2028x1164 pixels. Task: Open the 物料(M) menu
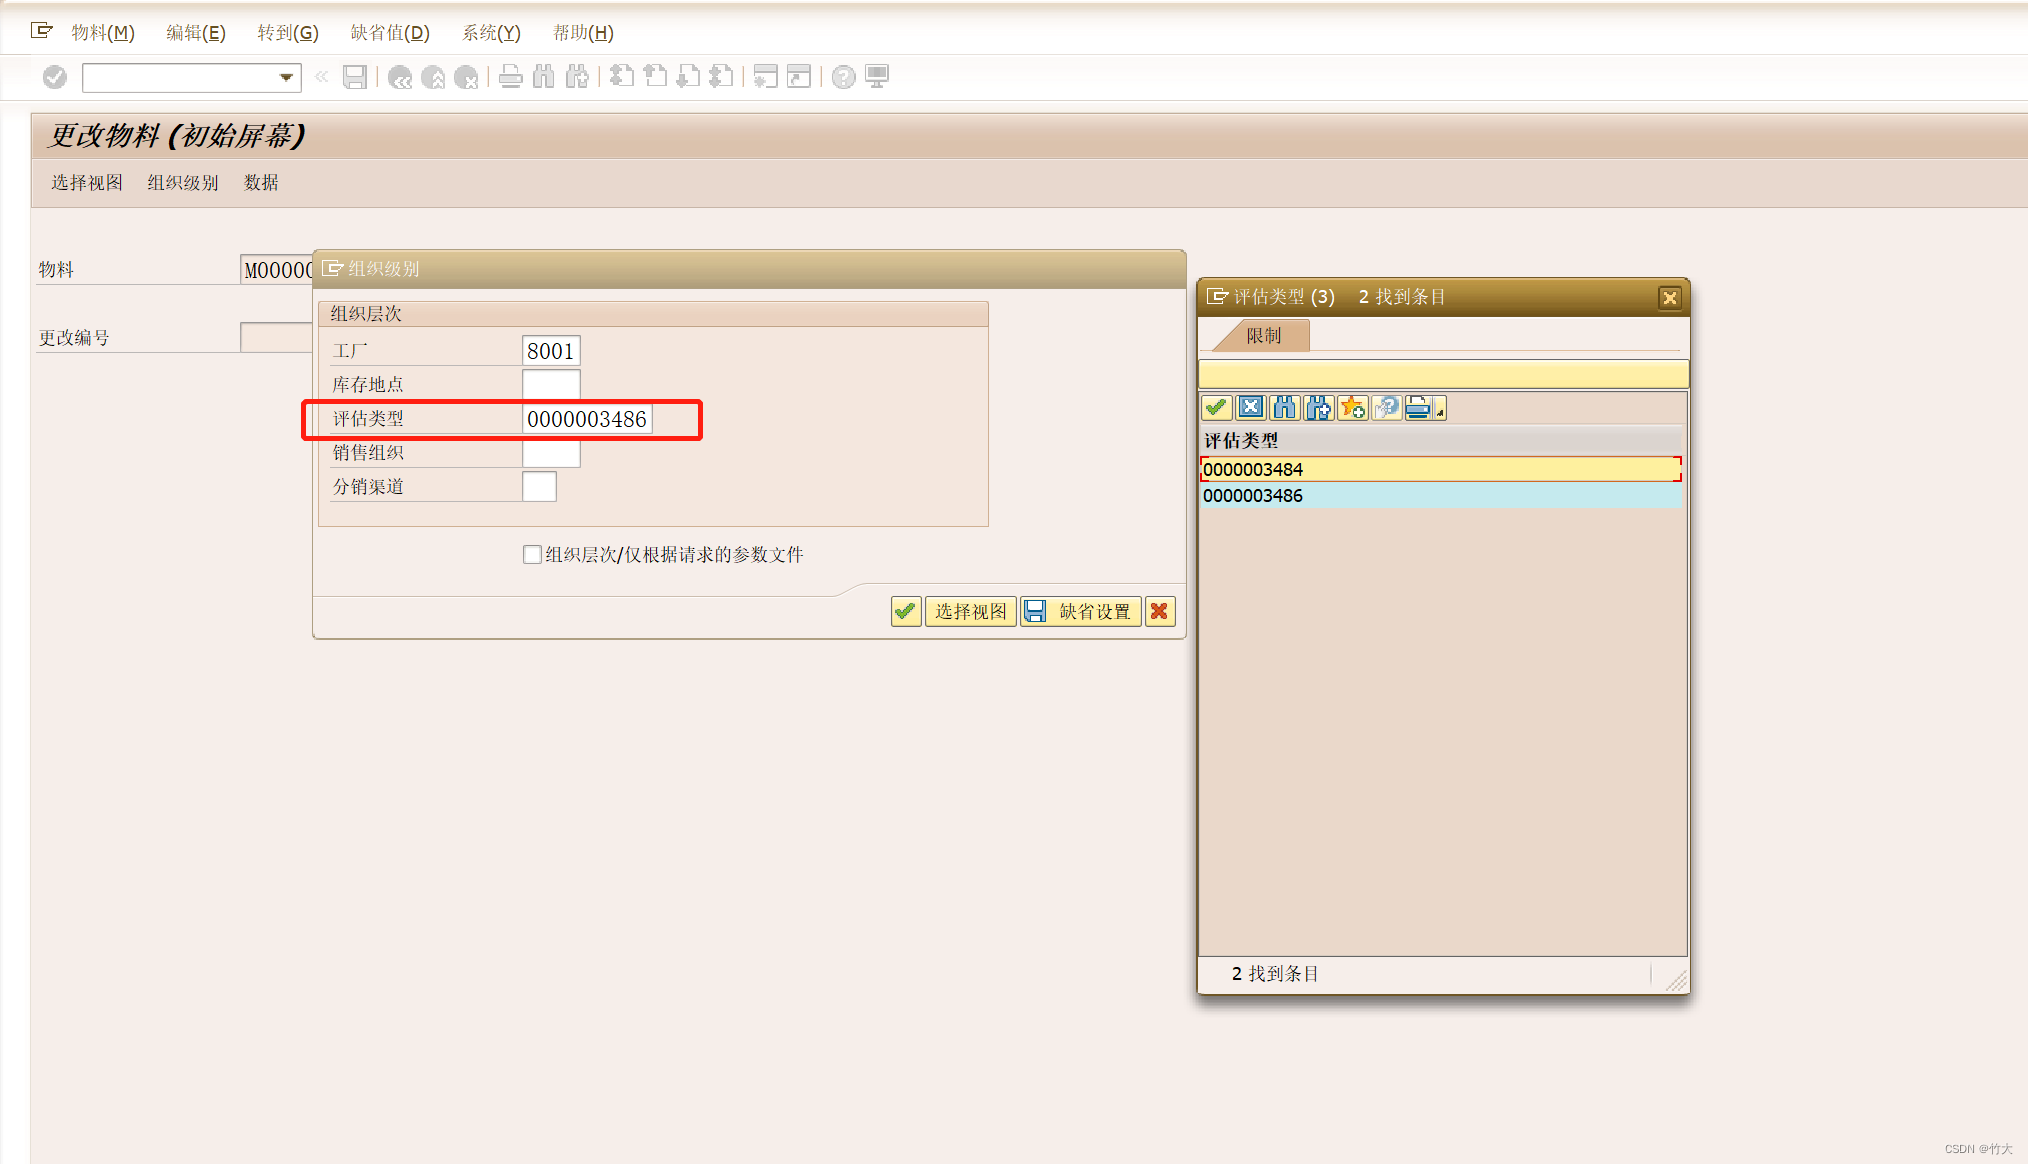point(102,32)
